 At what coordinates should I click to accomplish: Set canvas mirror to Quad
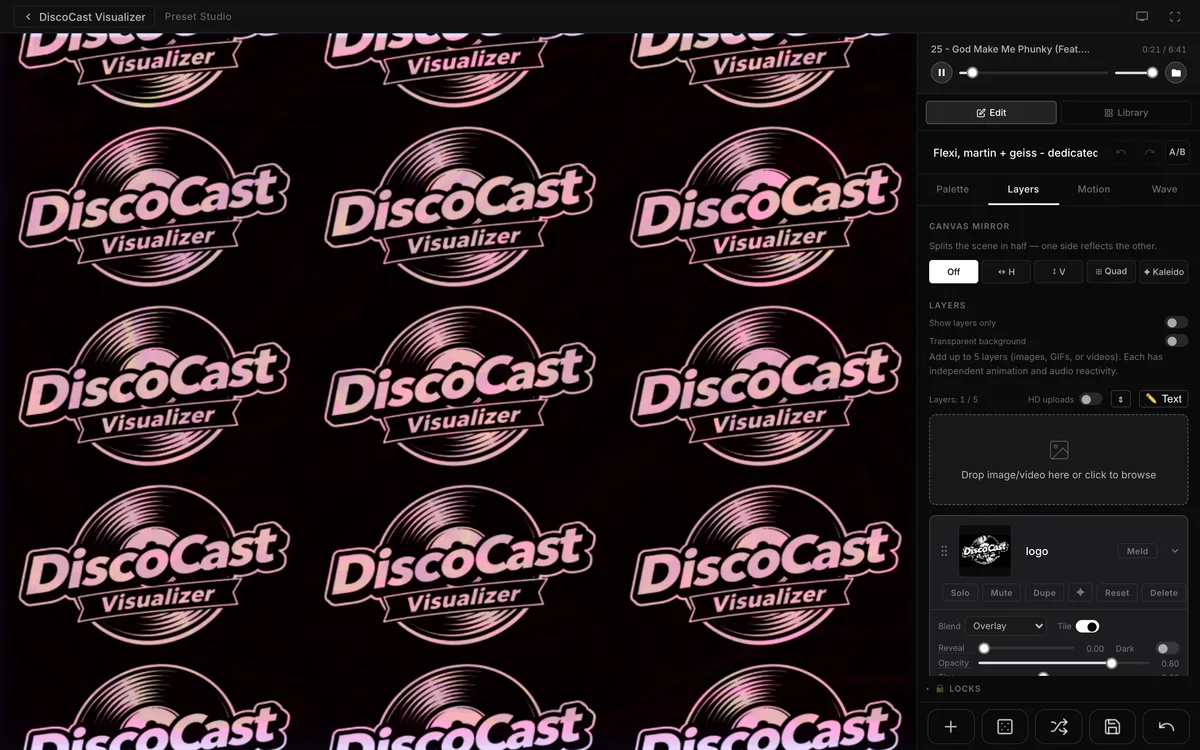(x=1111, y=271)
